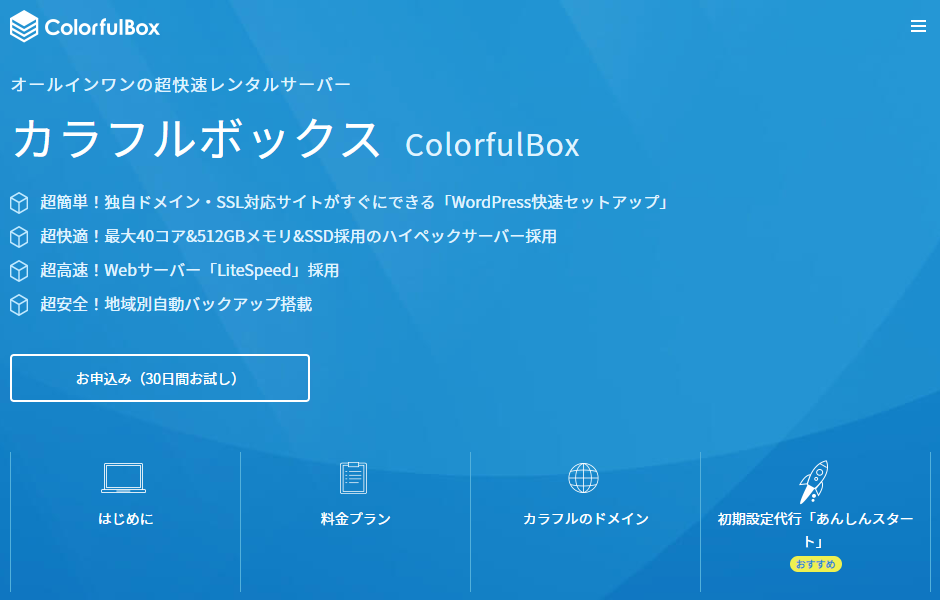Image resolution: width=940 pixels, height=600 pixels.
Task: Open the hamburger menu icon
Action: [x=918, y=26]
